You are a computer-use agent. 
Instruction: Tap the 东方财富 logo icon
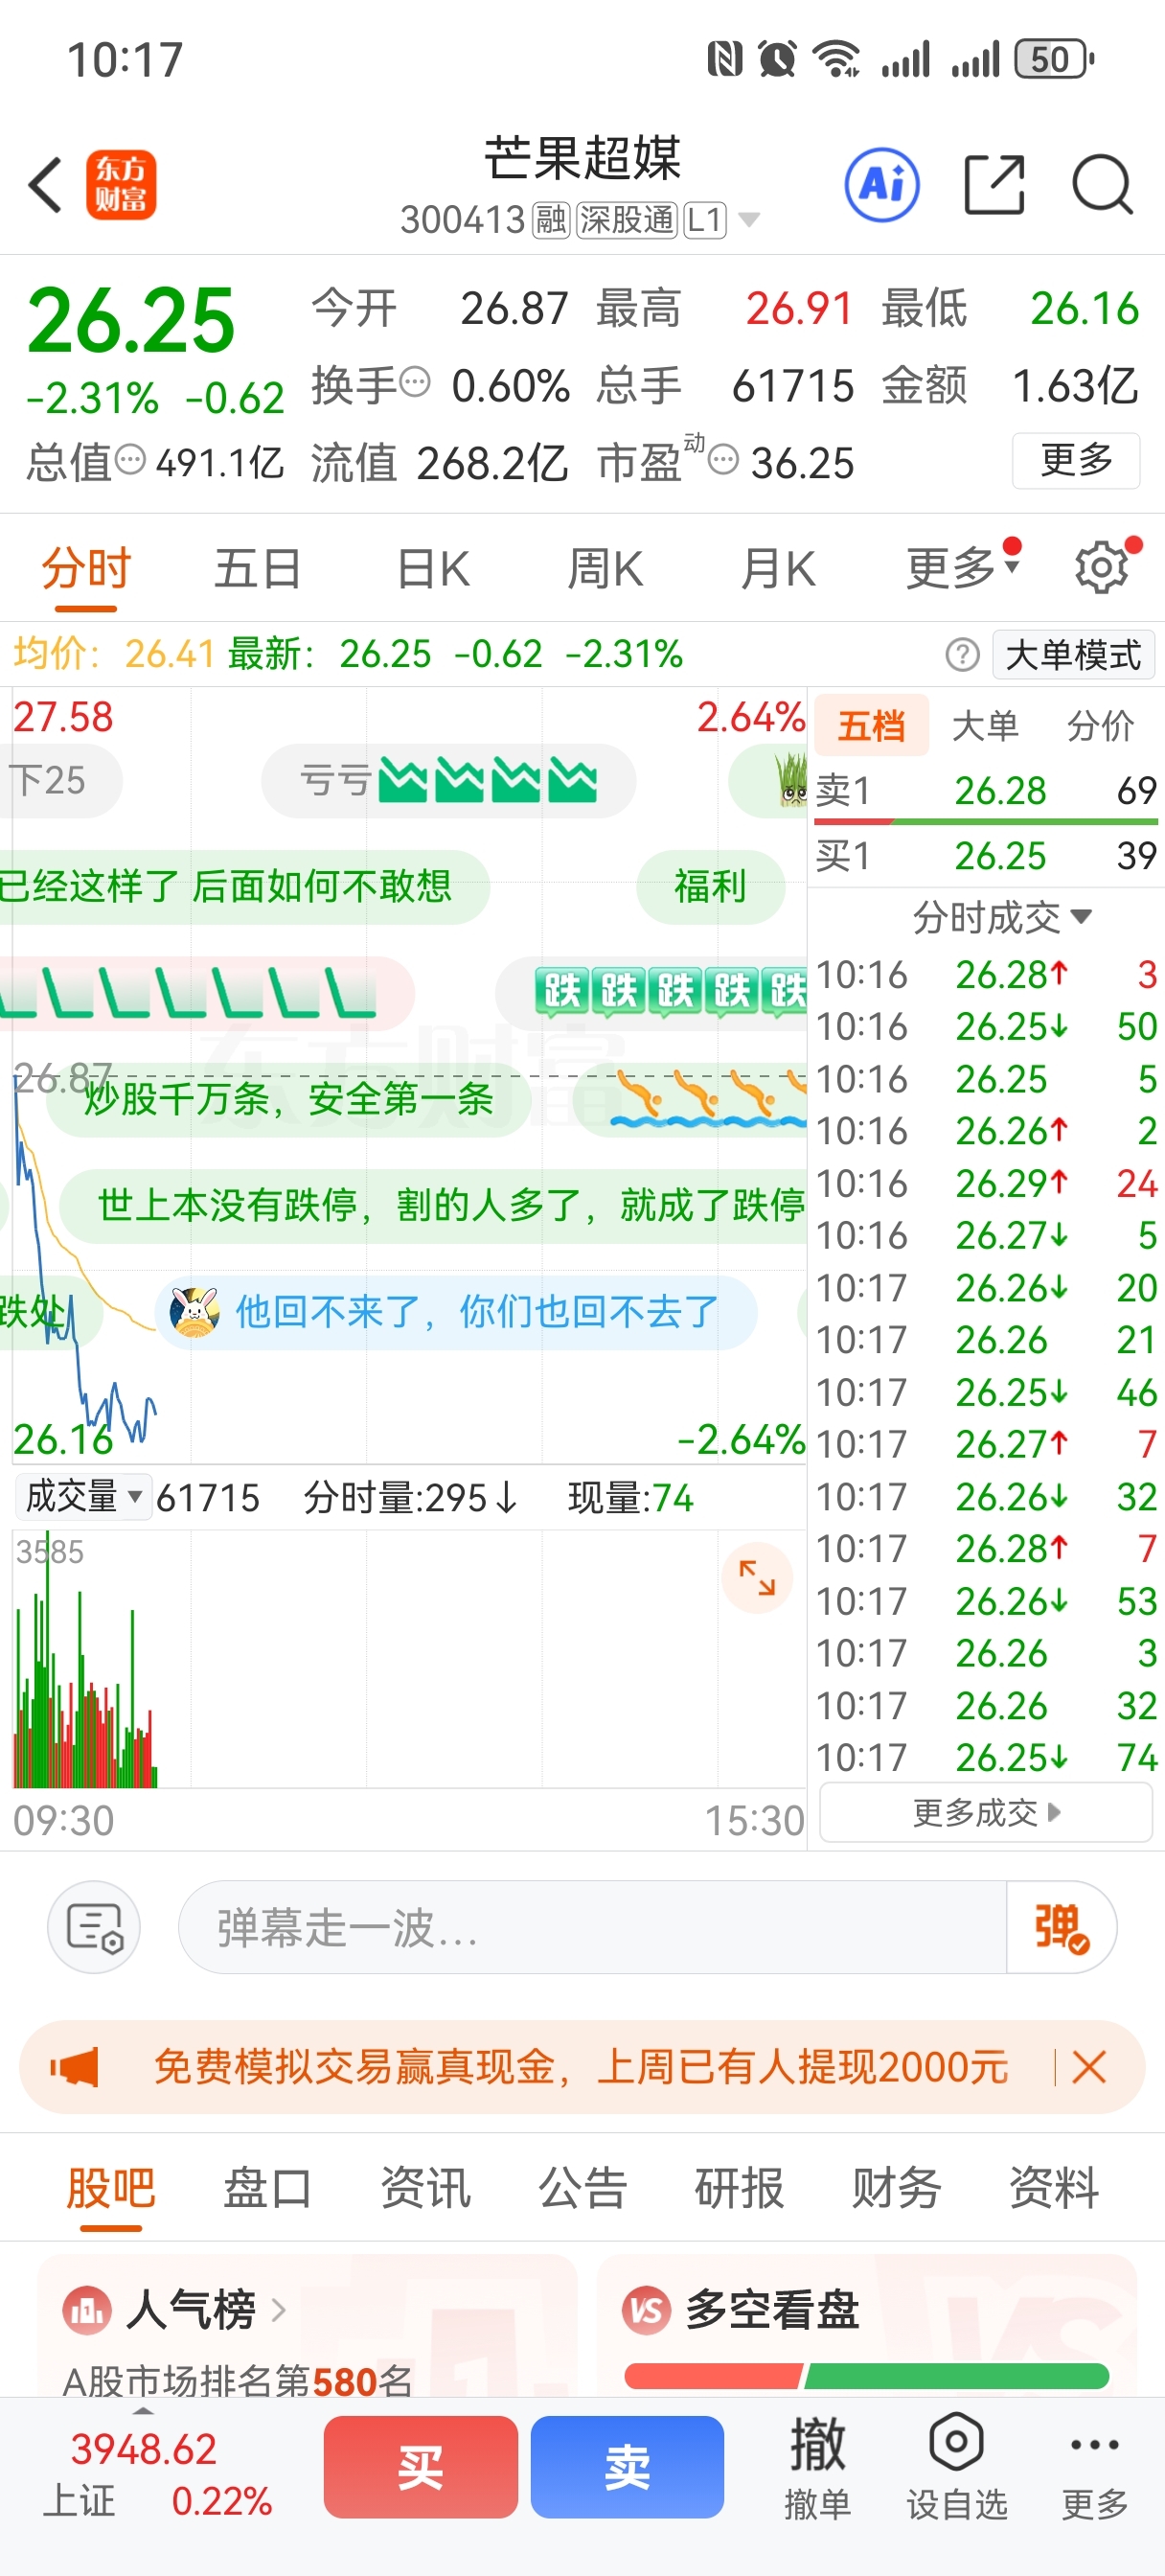click(x=121, y=185)
